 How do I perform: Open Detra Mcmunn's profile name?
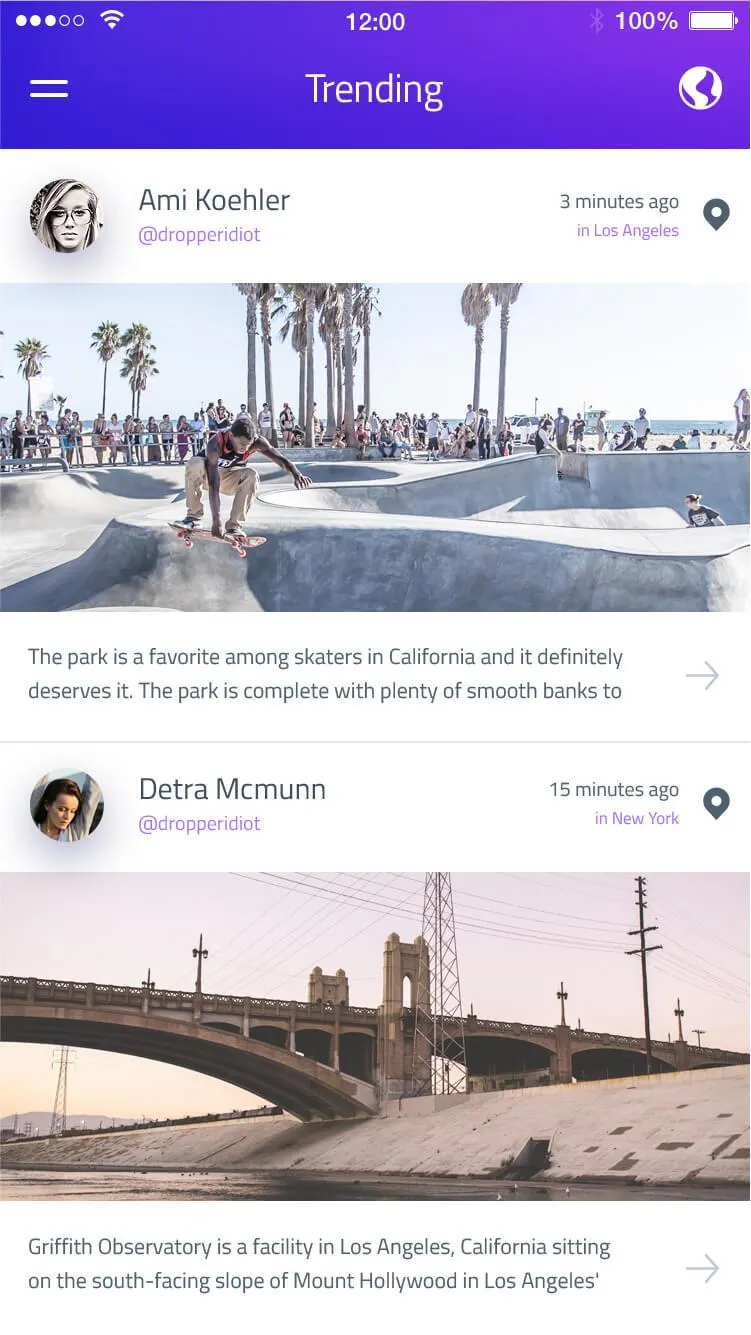pyautogui.click(x=232, y=789)
